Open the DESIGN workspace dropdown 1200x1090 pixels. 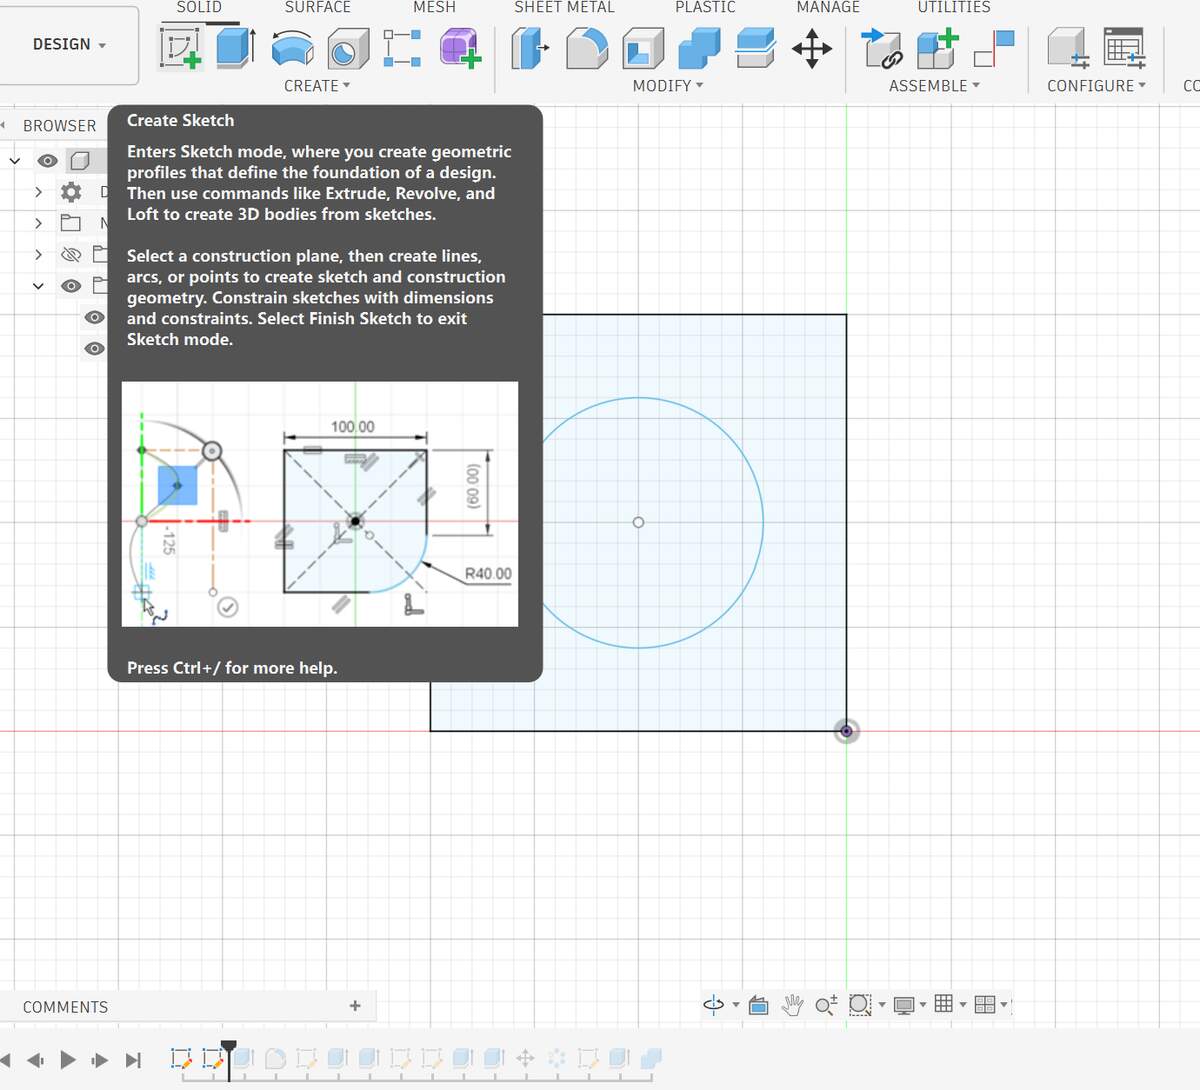pos(69,45)
